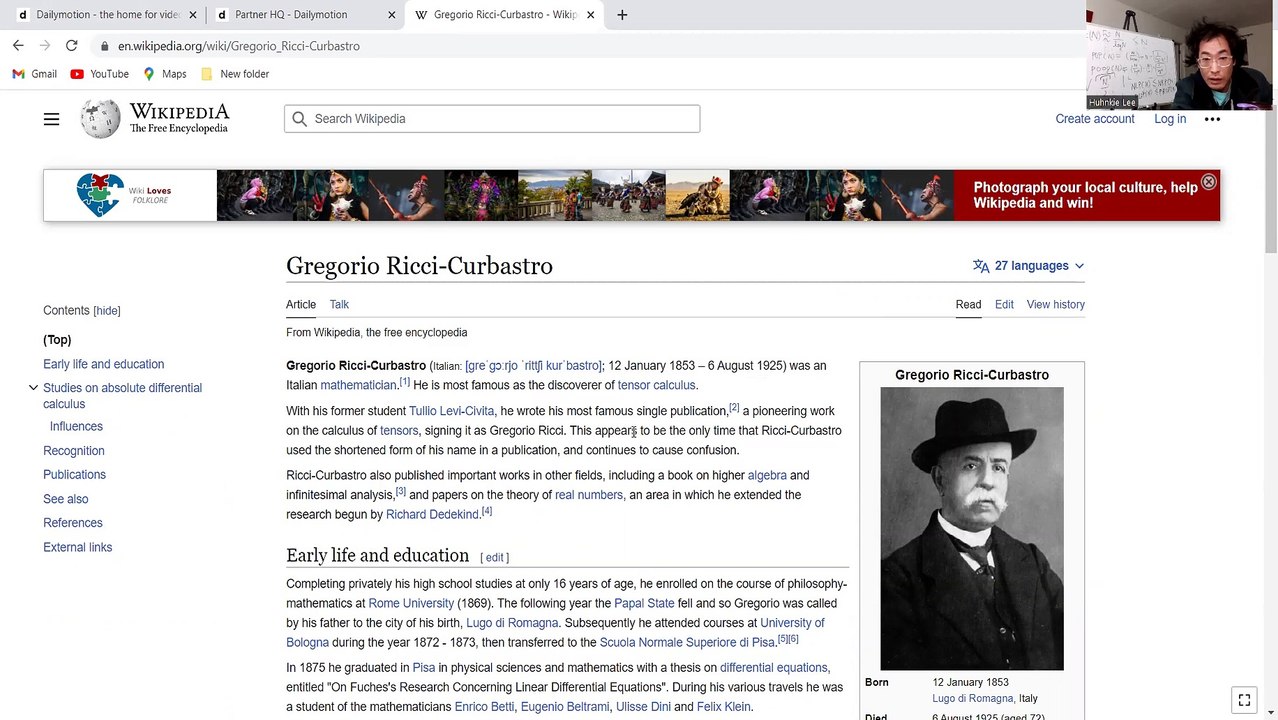
Task: Open the Felix Klein link
Action: [x=724, y=707]
